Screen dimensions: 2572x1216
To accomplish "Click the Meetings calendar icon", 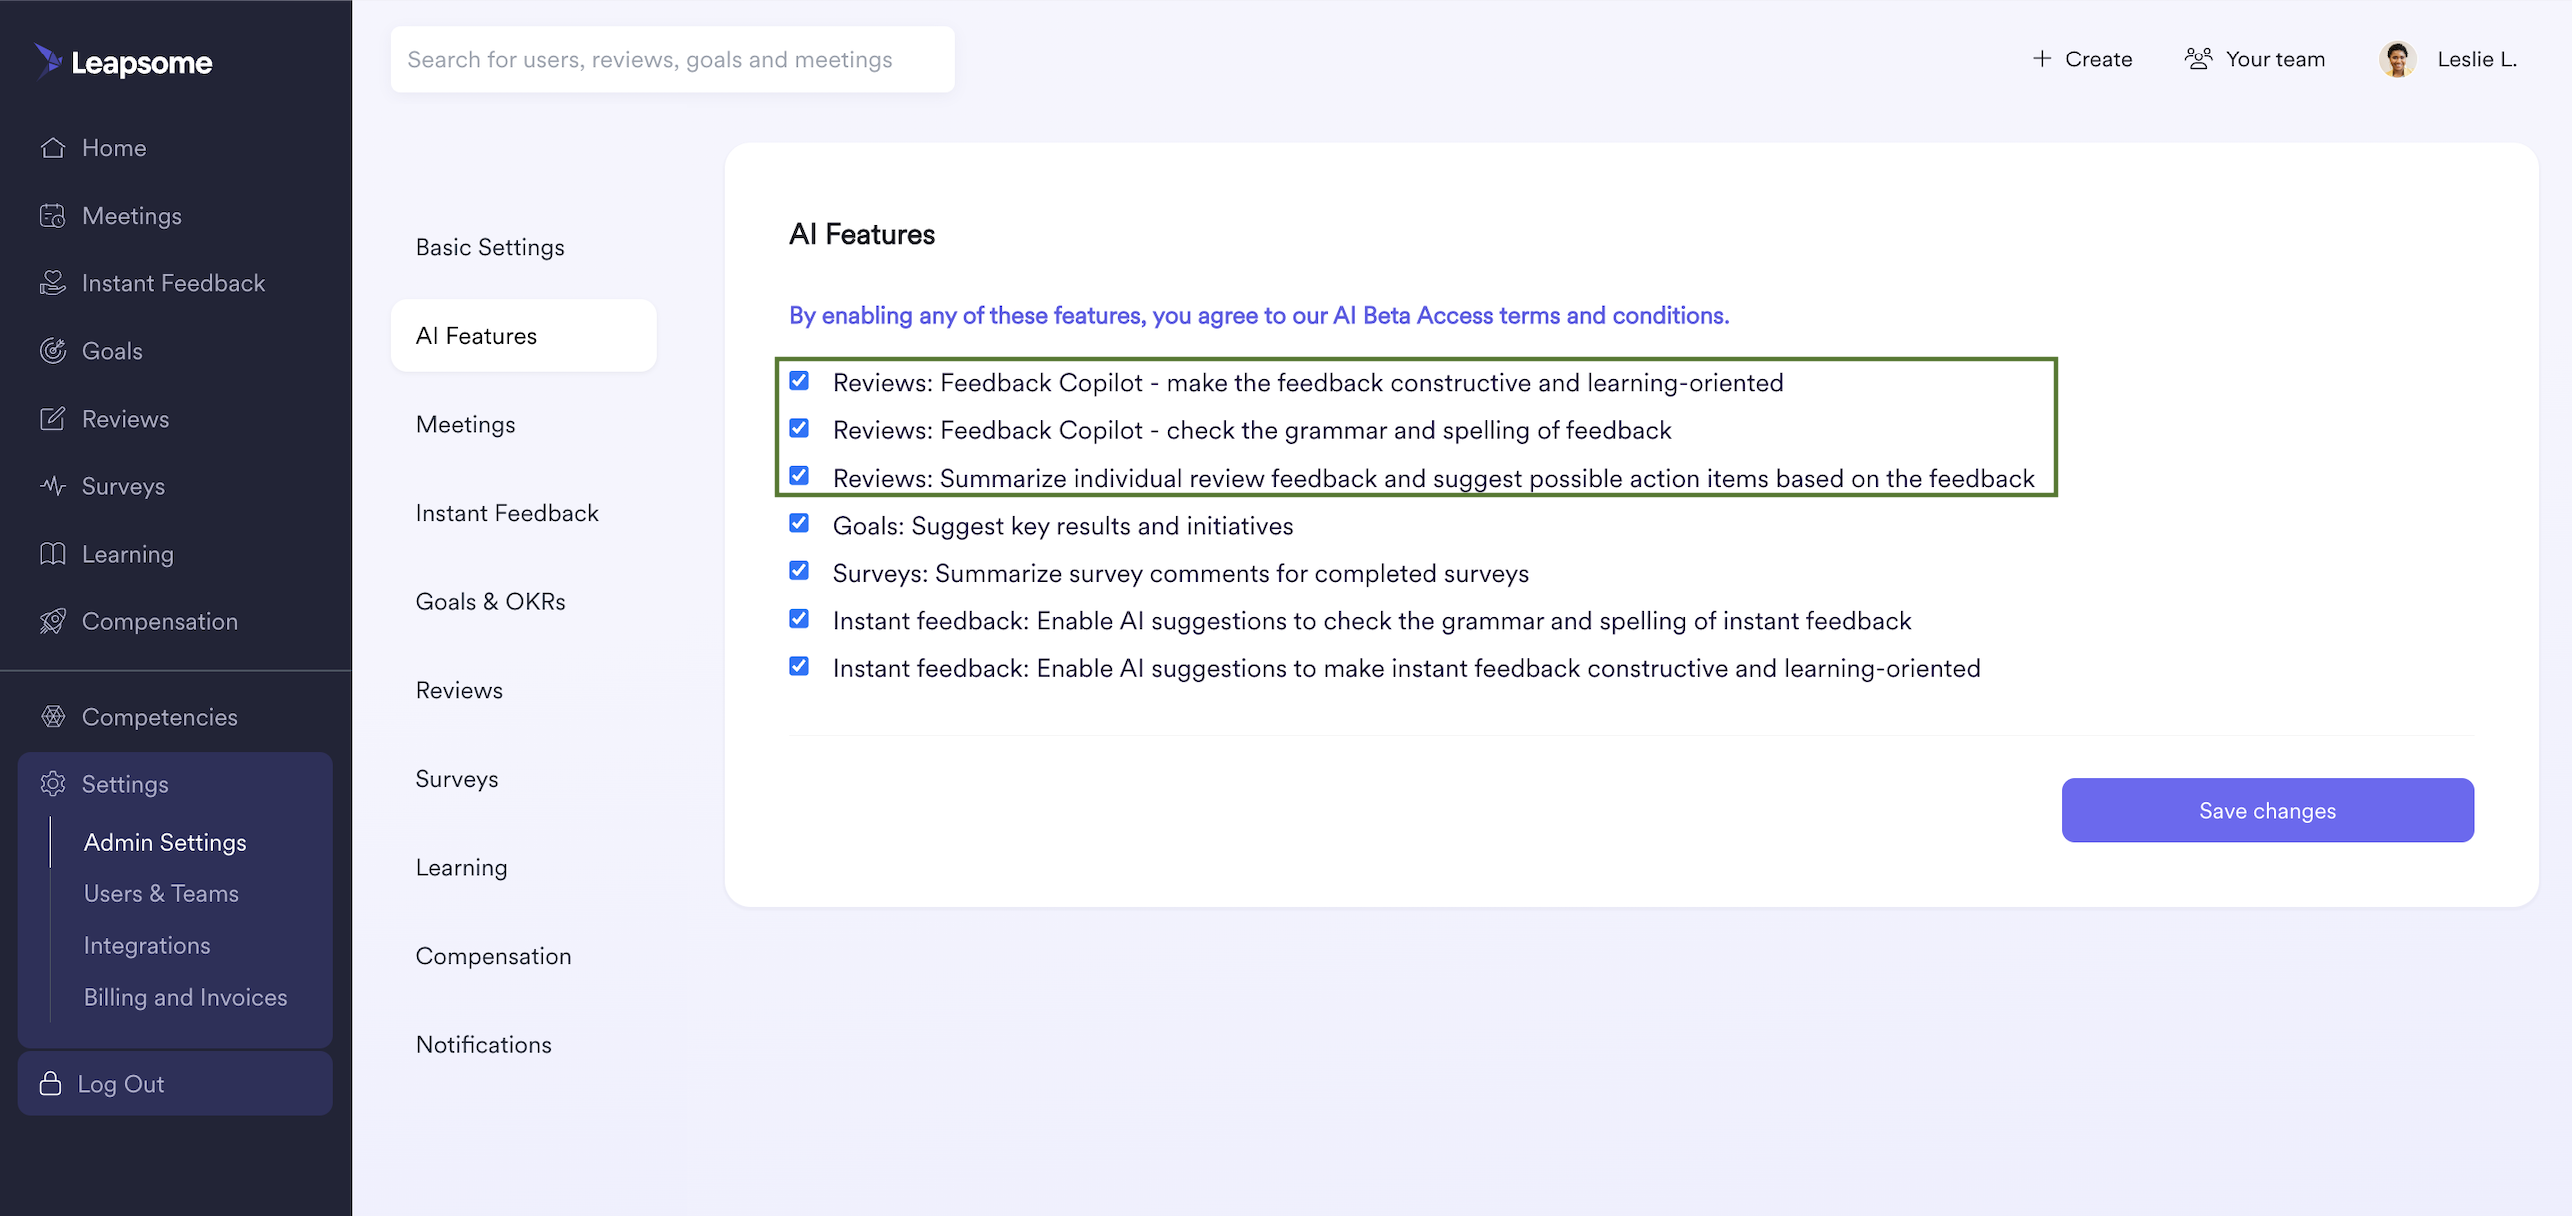I will click(x=53, y=216).
